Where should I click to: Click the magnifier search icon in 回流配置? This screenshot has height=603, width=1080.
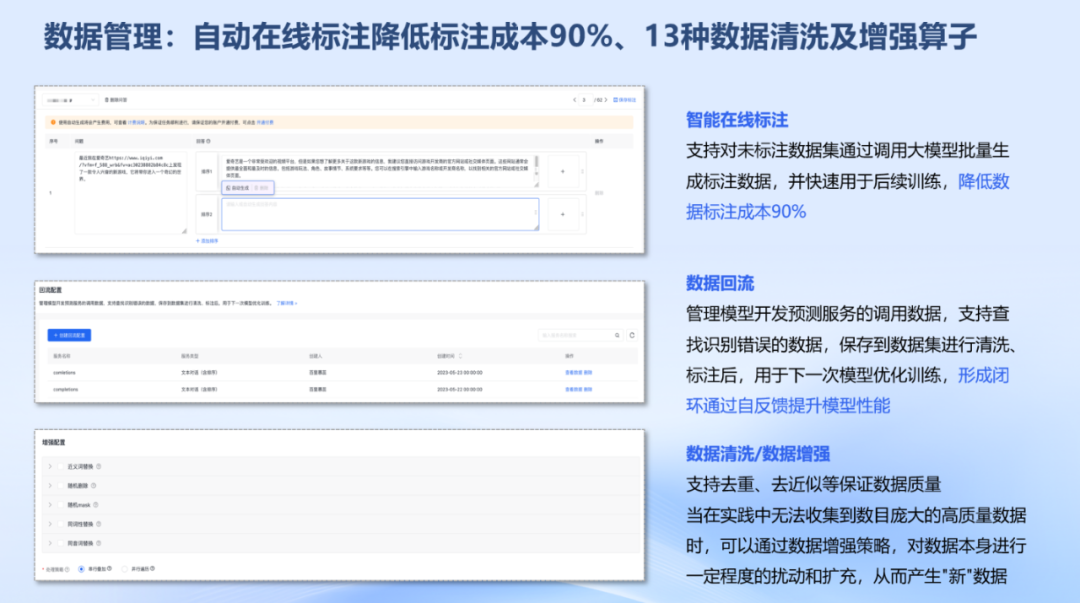615,336
